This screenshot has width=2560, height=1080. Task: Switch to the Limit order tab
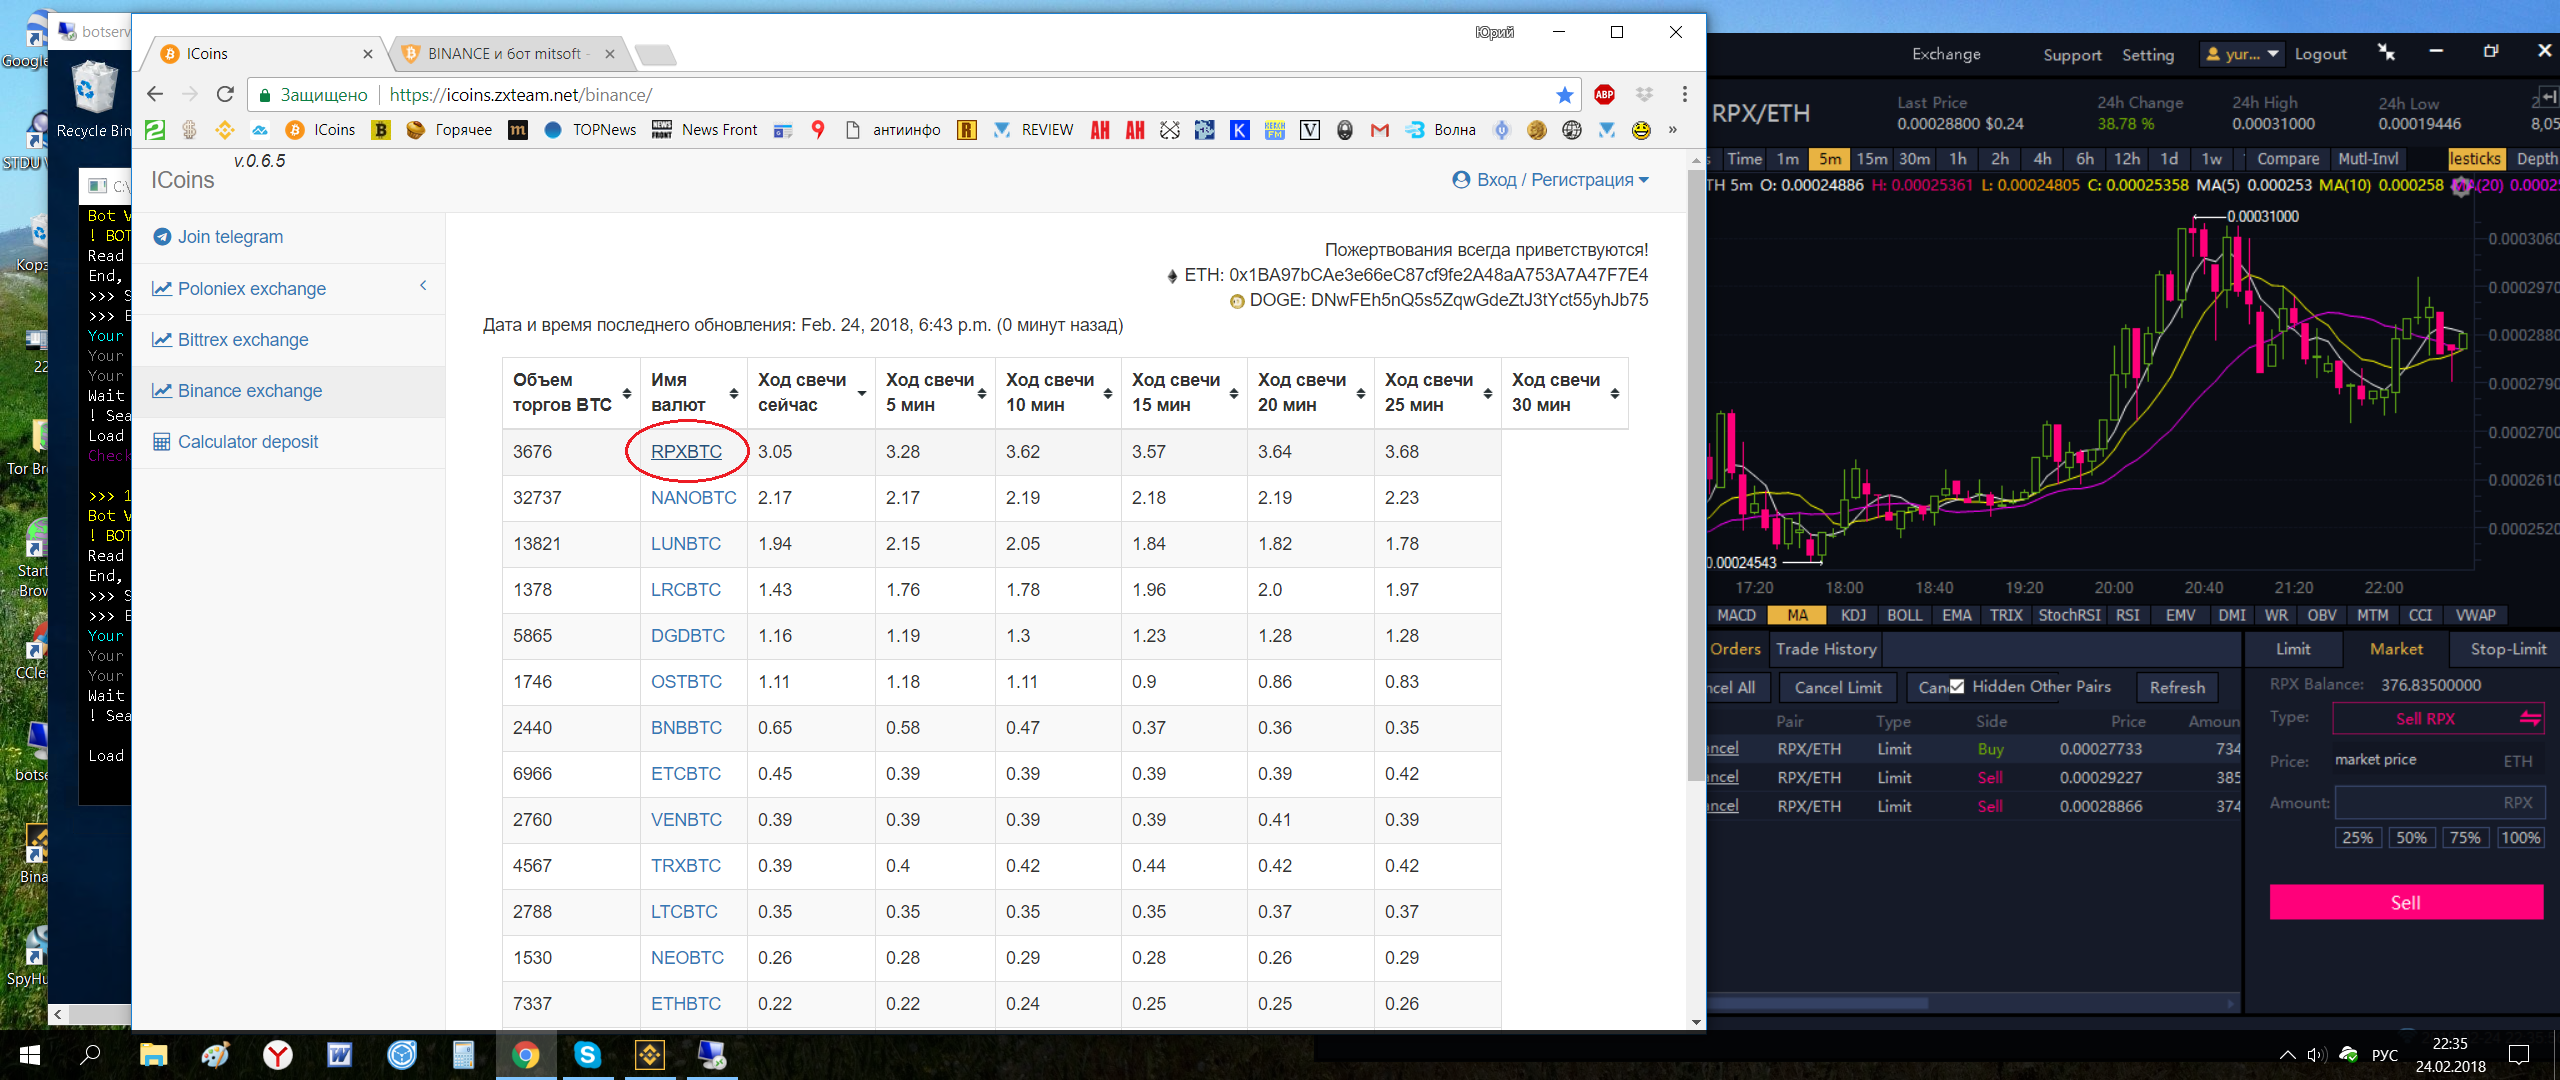(x=2293, y=649)
